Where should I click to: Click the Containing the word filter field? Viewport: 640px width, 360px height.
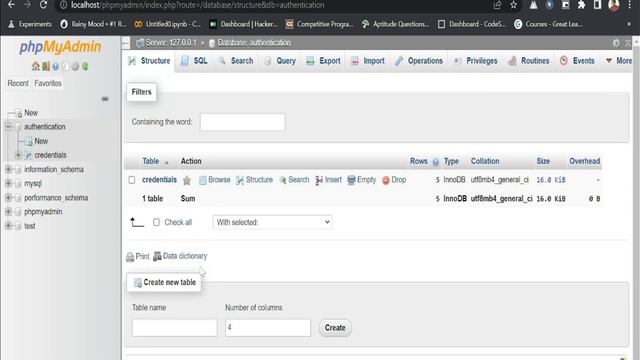click(242, 122)
